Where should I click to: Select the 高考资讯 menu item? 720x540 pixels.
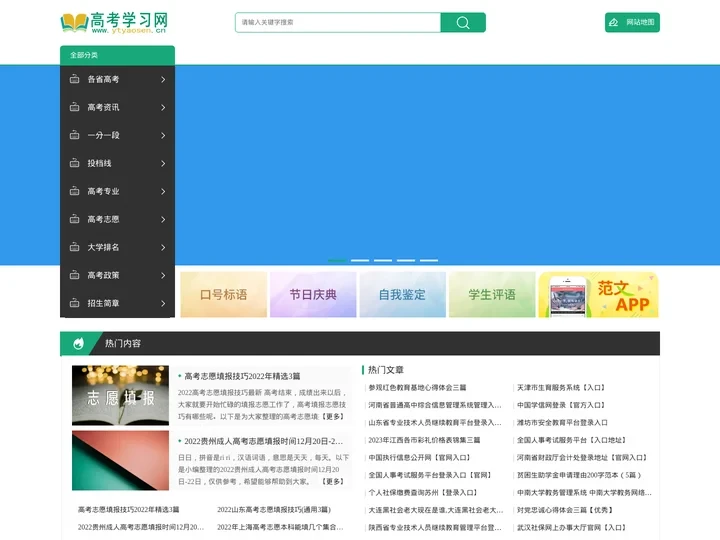[117, 107]
